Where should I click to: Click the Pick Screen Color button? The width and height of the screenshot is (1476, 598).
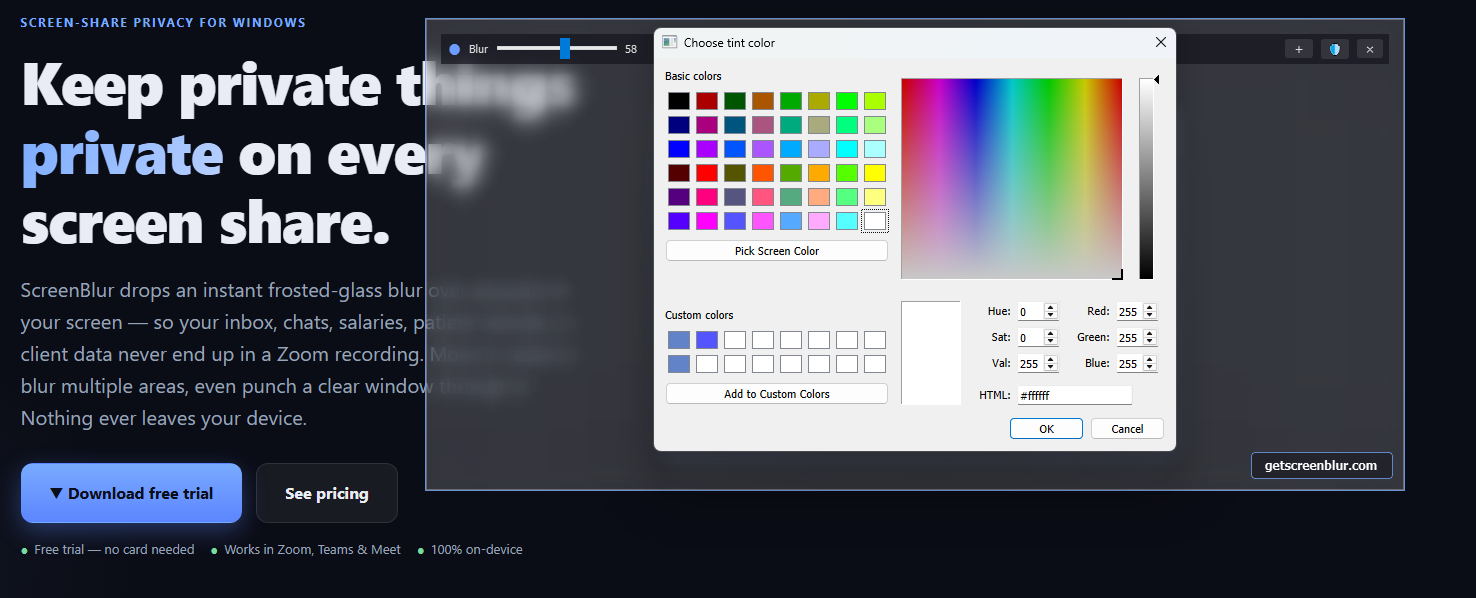pos(777,251)
